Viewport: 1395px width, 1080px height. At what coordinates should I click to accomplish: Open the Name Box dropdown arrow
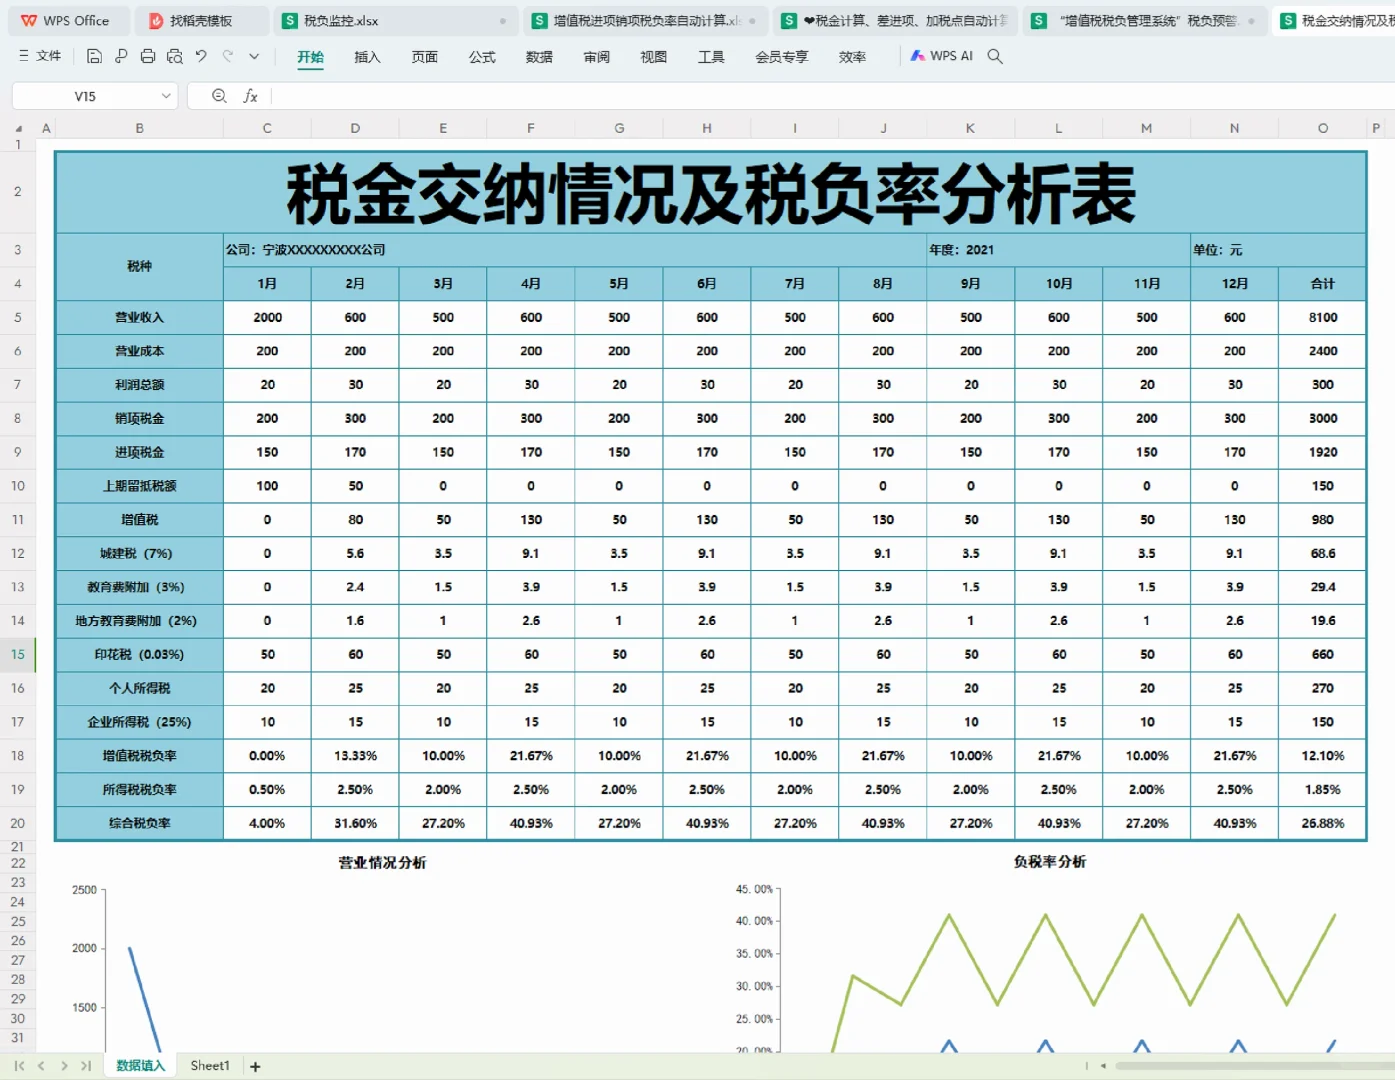[166, 96]
